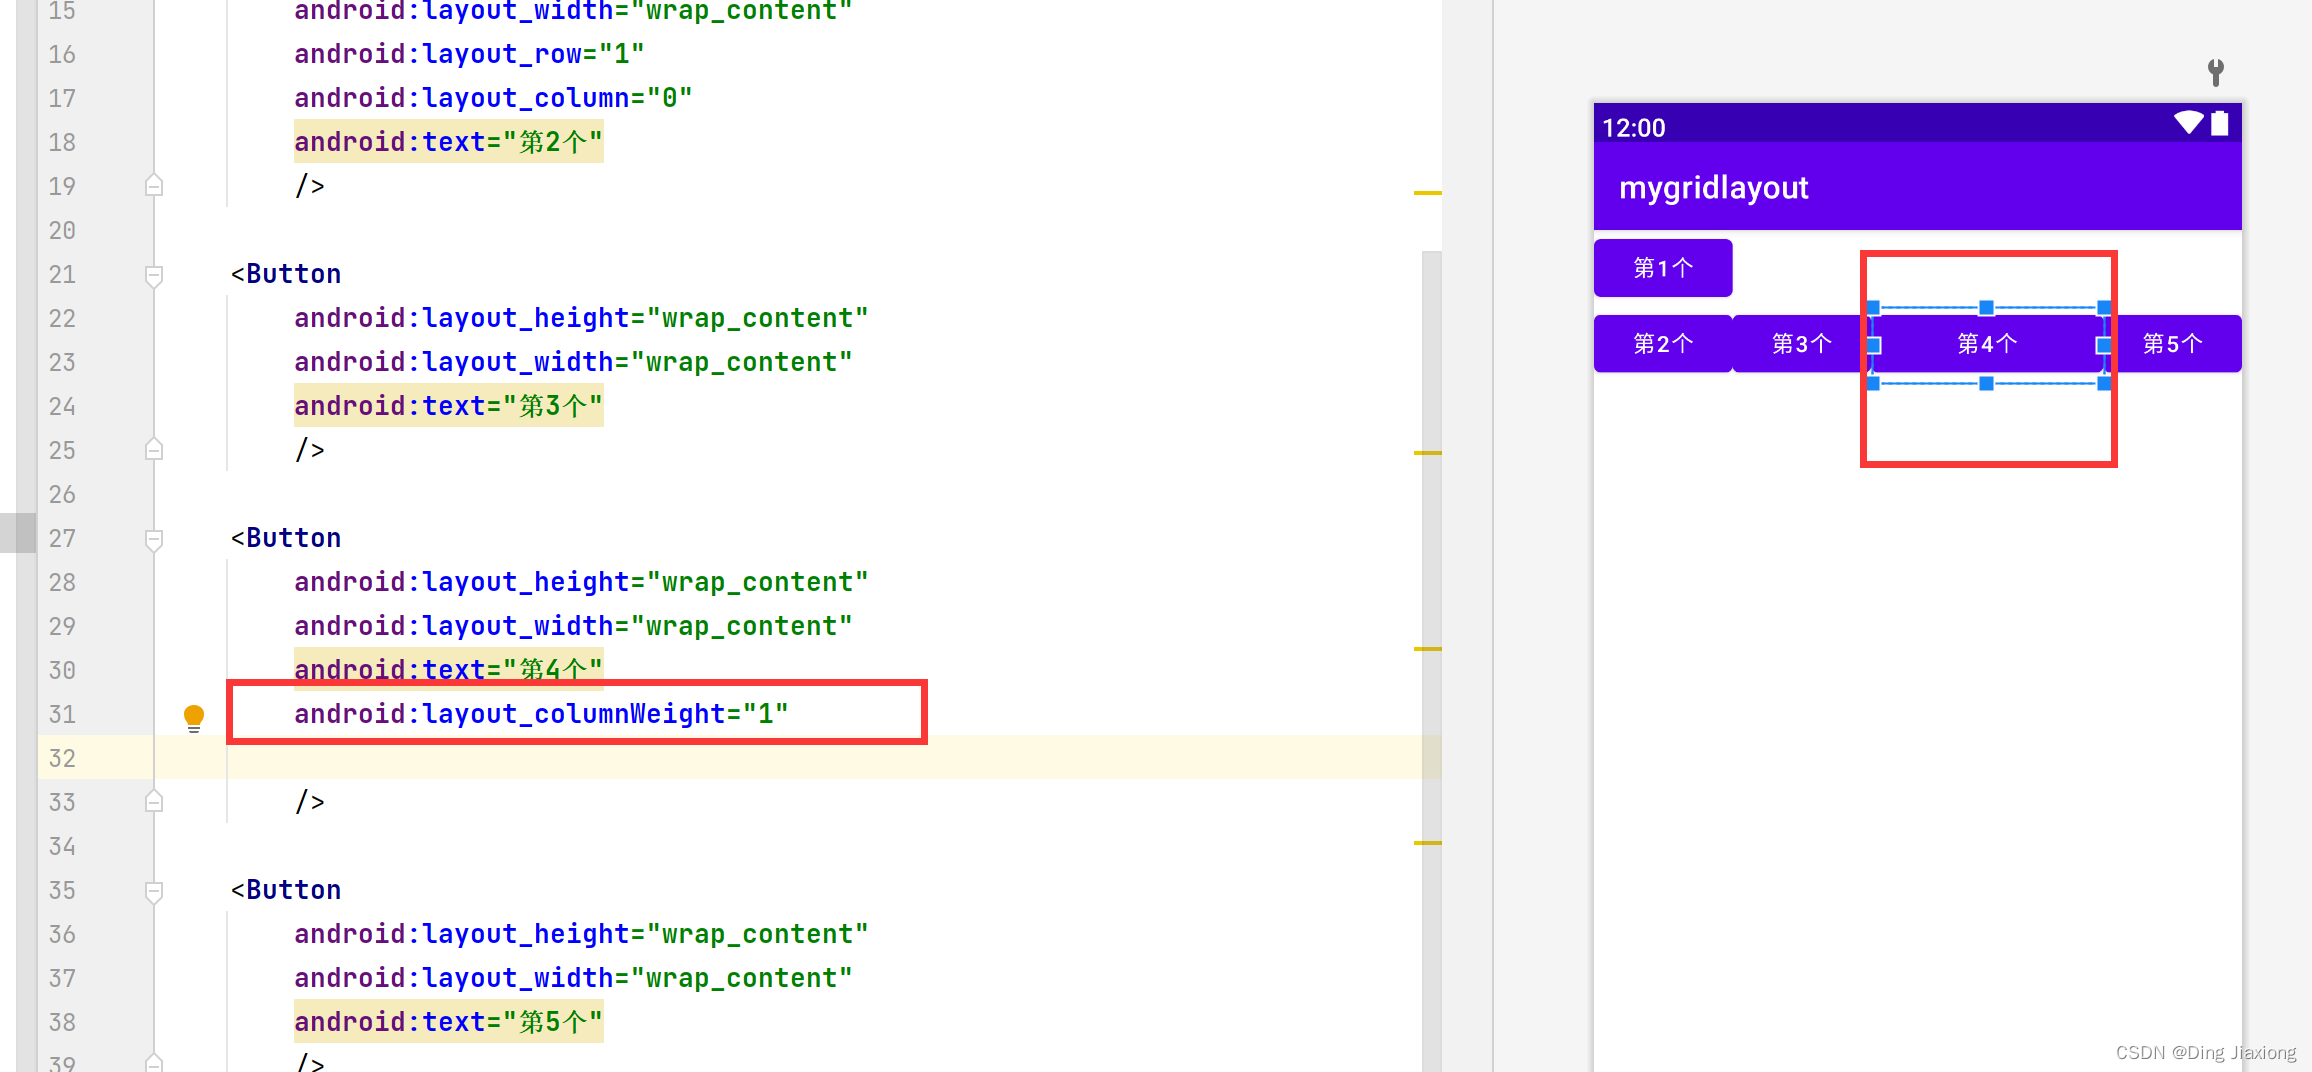Click the bottom-middle resize handle of 第4个
This screenshot has width=2312, height=1072.
[x=1987, y=383]
